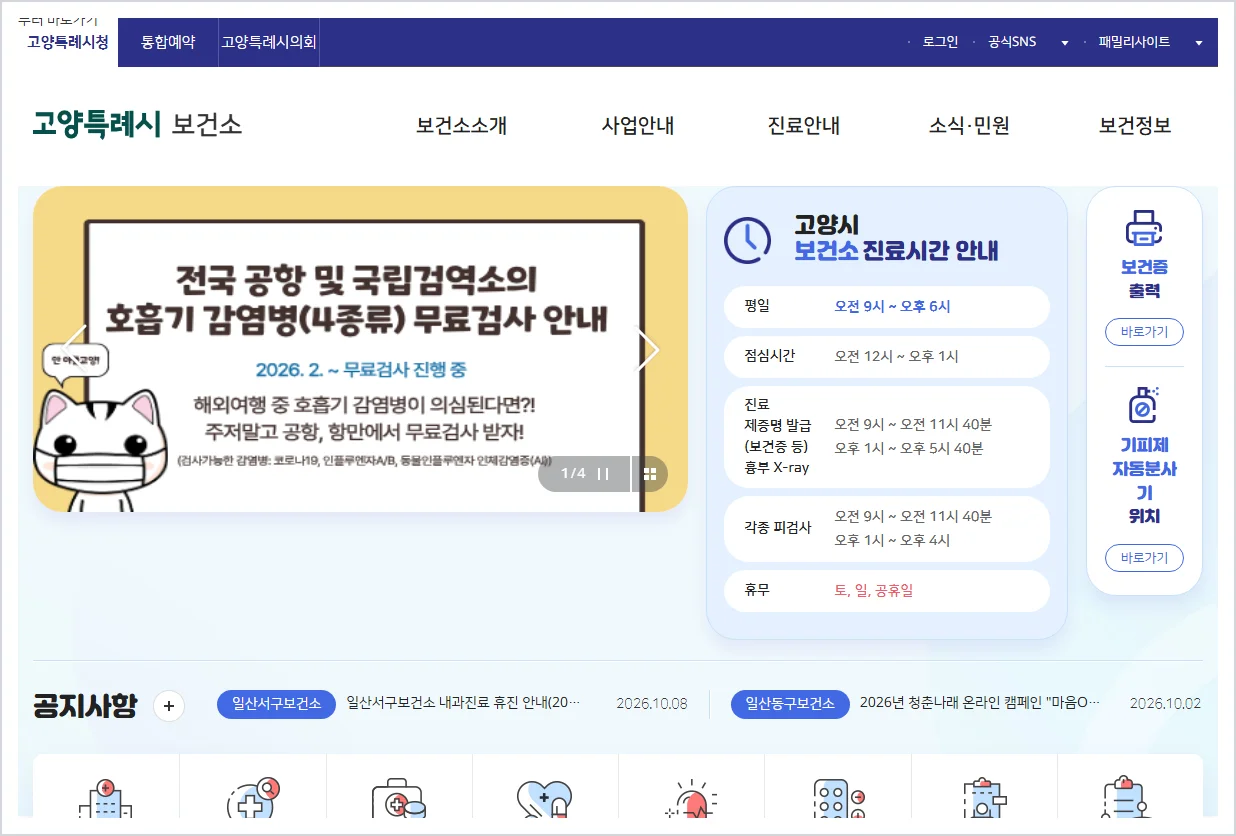
Task: Click the blue clipboard icon
Action: pos(984,800)
